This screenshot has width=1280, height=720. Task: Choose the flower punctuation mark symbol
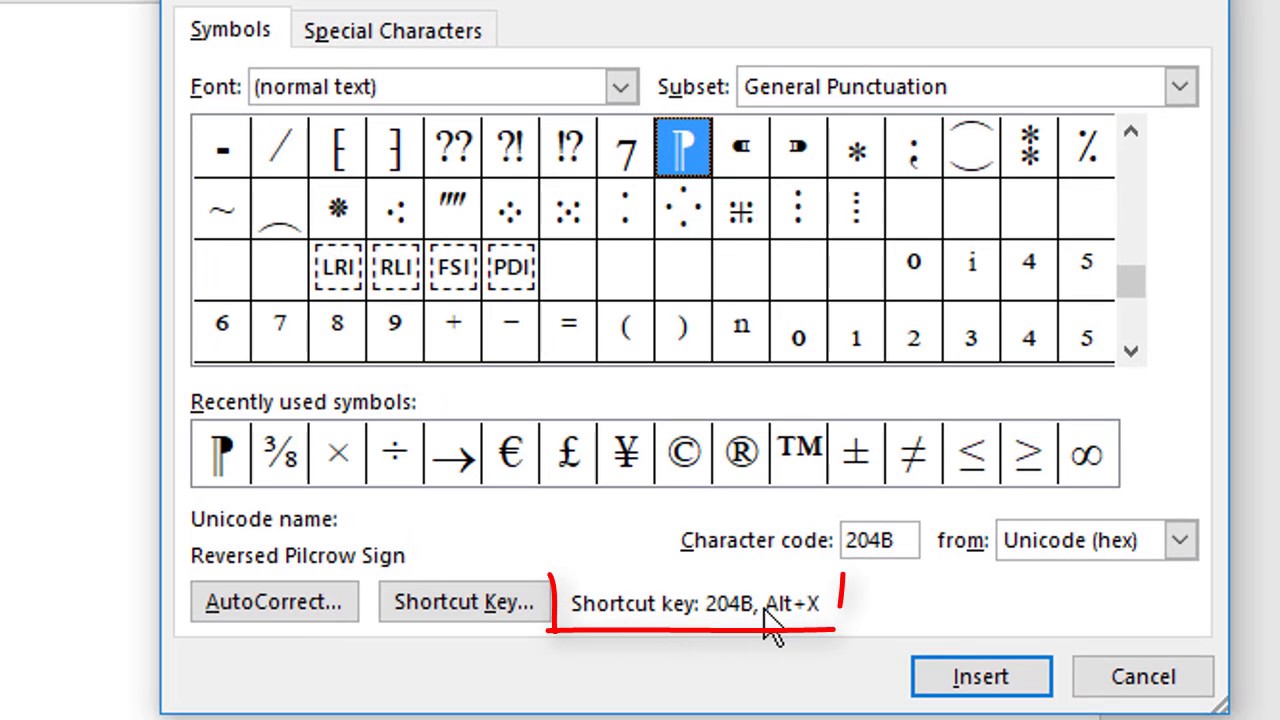pos(338,210)
